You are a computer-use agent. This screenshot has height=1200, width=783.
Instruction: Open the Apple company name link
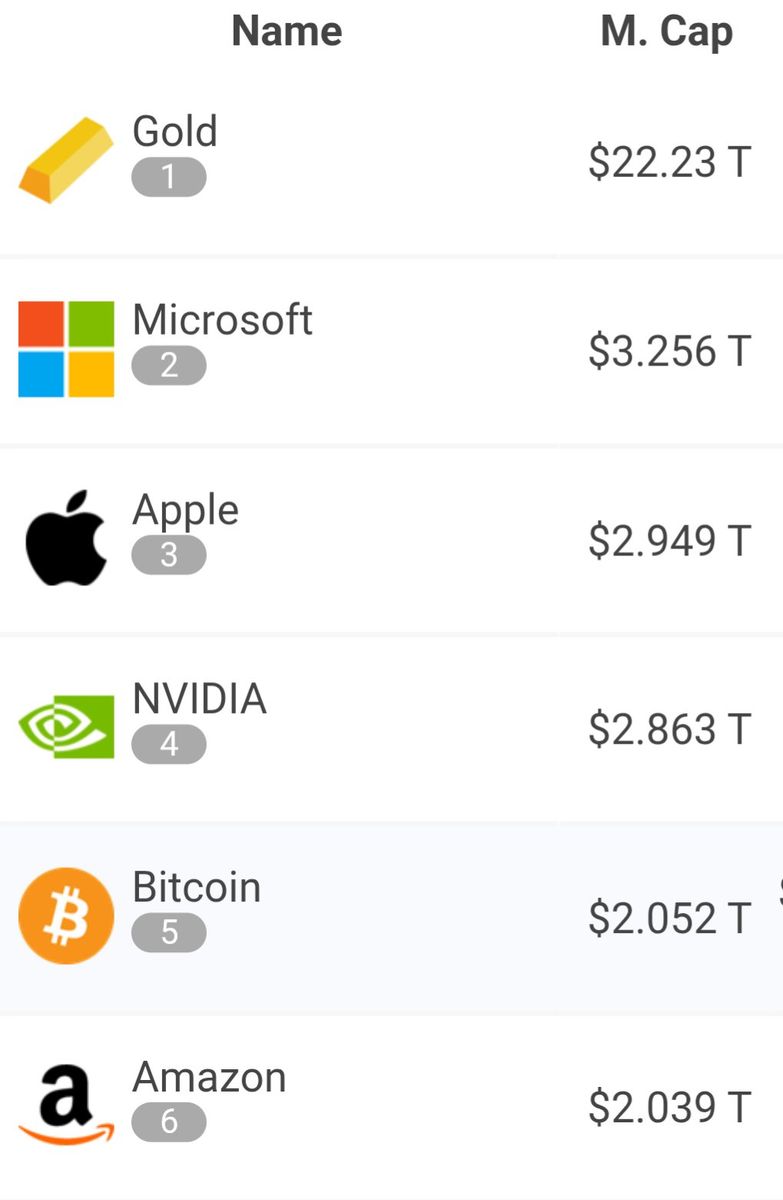pyautogui.click(x=186, y=510)
